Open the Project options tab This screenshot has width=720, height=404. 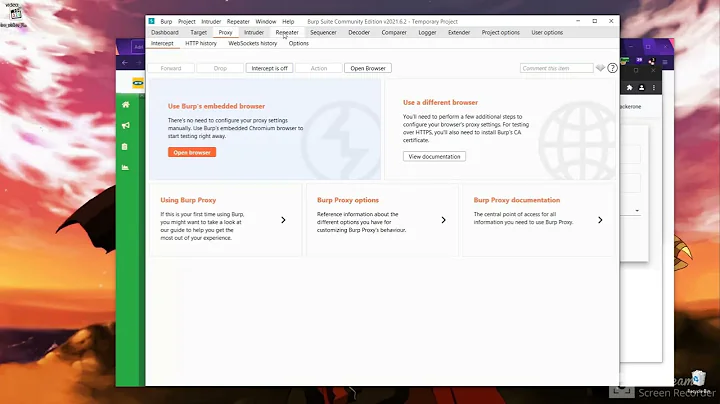[x=501, y=33]
